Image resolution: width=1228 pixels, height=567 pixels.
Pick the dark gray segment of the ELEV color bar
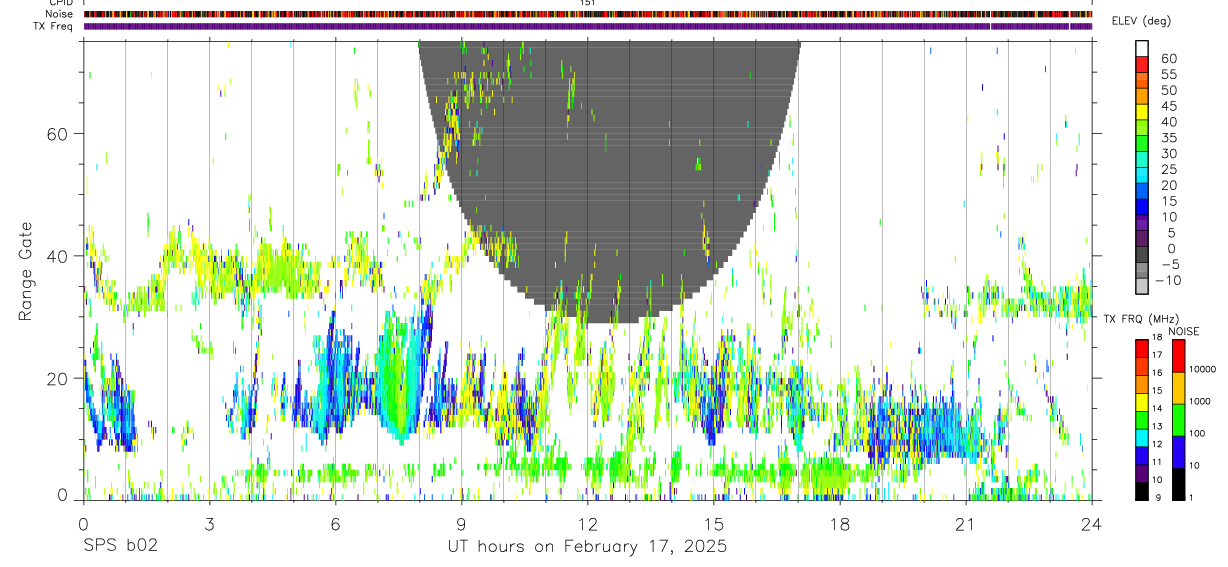point(1143,255)
